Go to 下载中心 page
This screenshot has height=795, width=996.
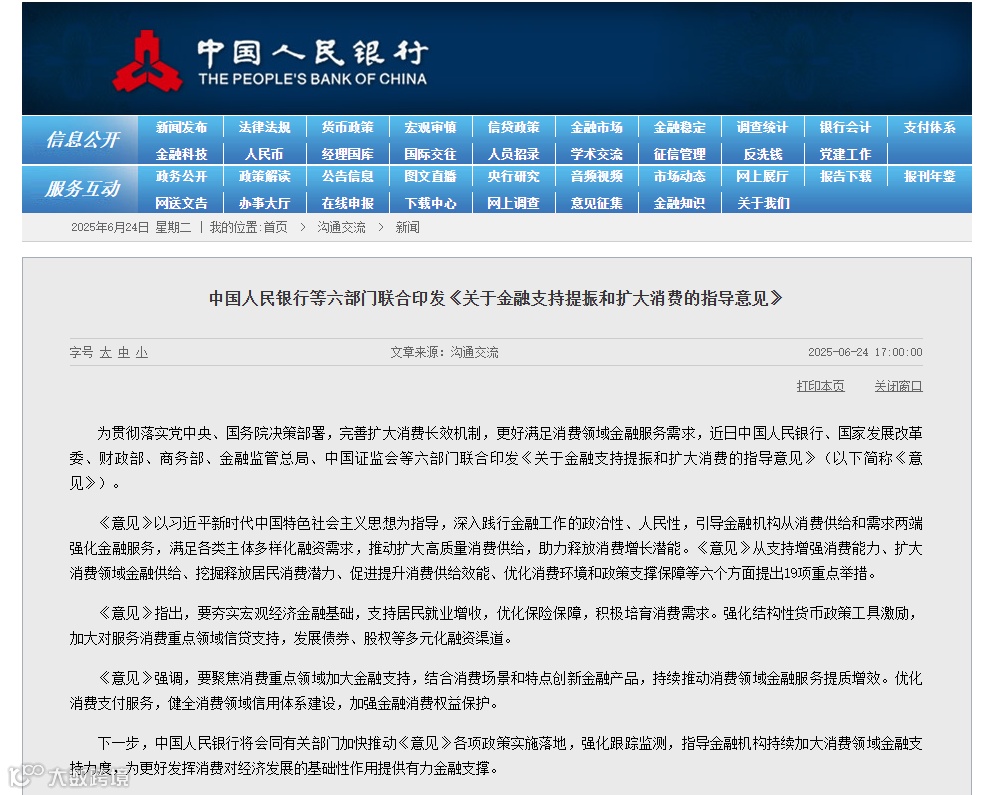pos(431,203)
